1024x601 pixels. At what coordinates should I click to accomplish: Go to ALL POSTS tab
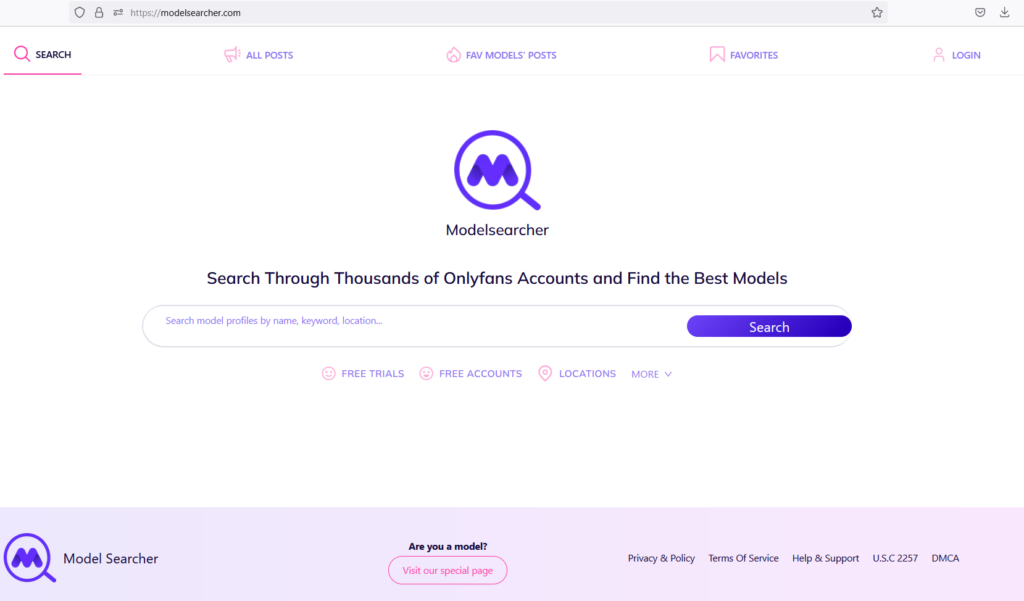point(259,55)
